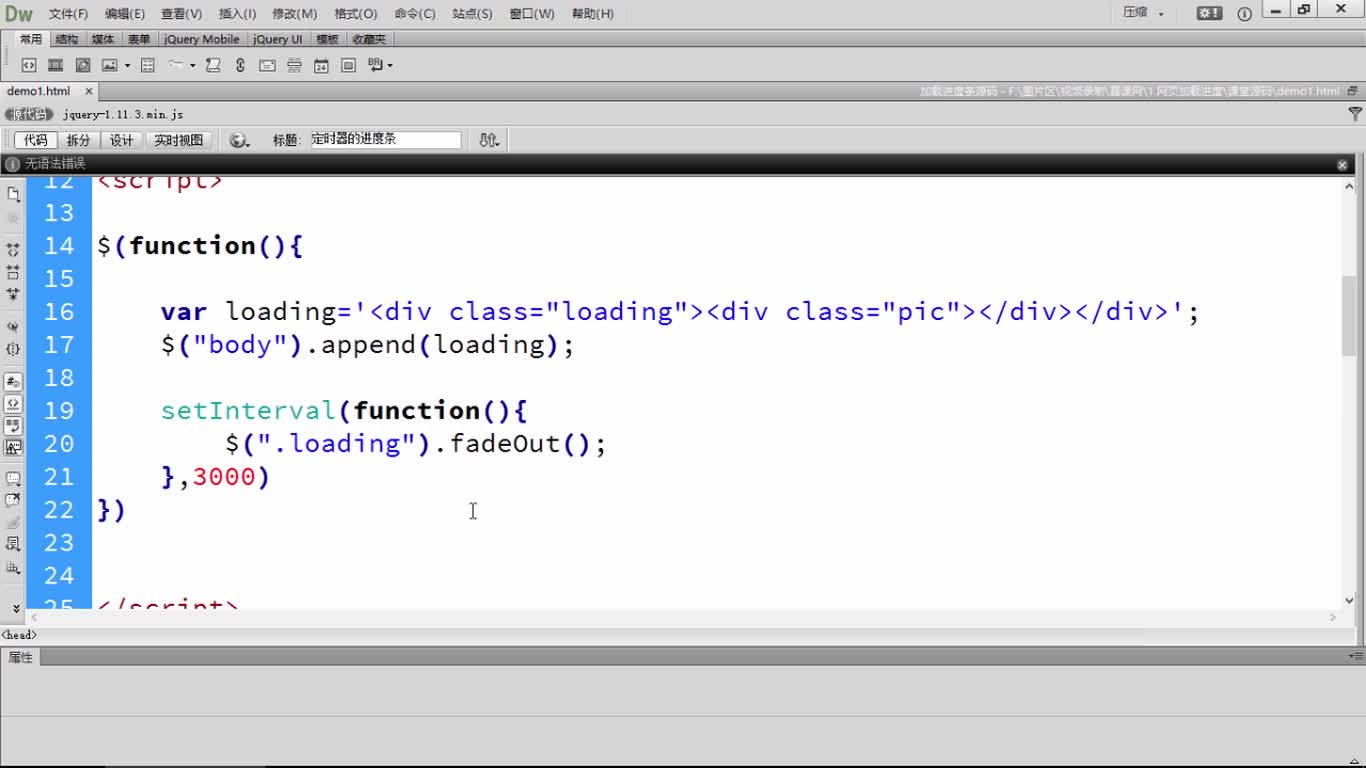Switch to the 收藏夹 insert tab

coord(369,39)
